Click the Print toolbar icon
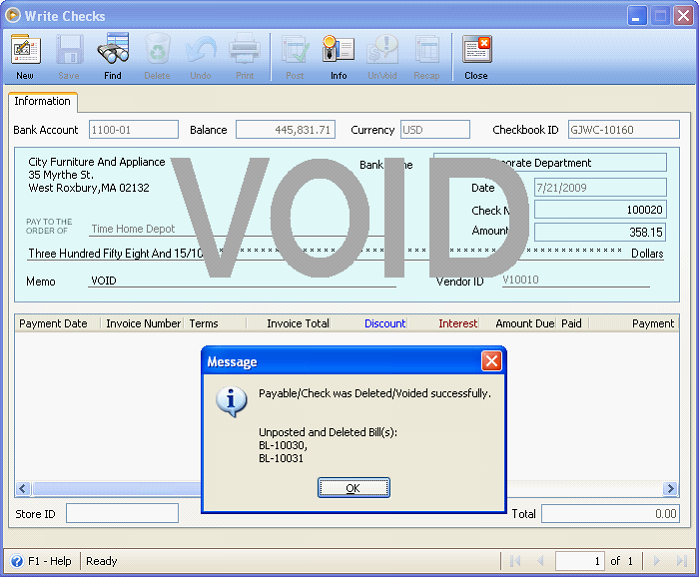The image size is (700, 578). pyautogui.click(x=245, y=49)
